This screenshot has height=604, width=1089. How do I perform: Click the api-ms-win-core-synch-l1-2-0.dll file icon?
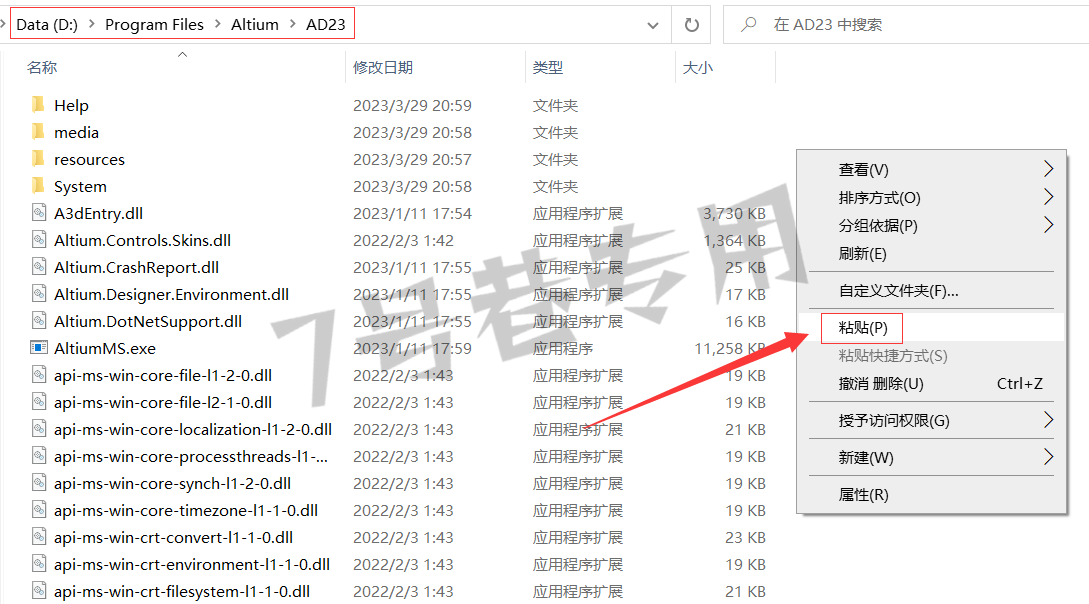(39, 483)
